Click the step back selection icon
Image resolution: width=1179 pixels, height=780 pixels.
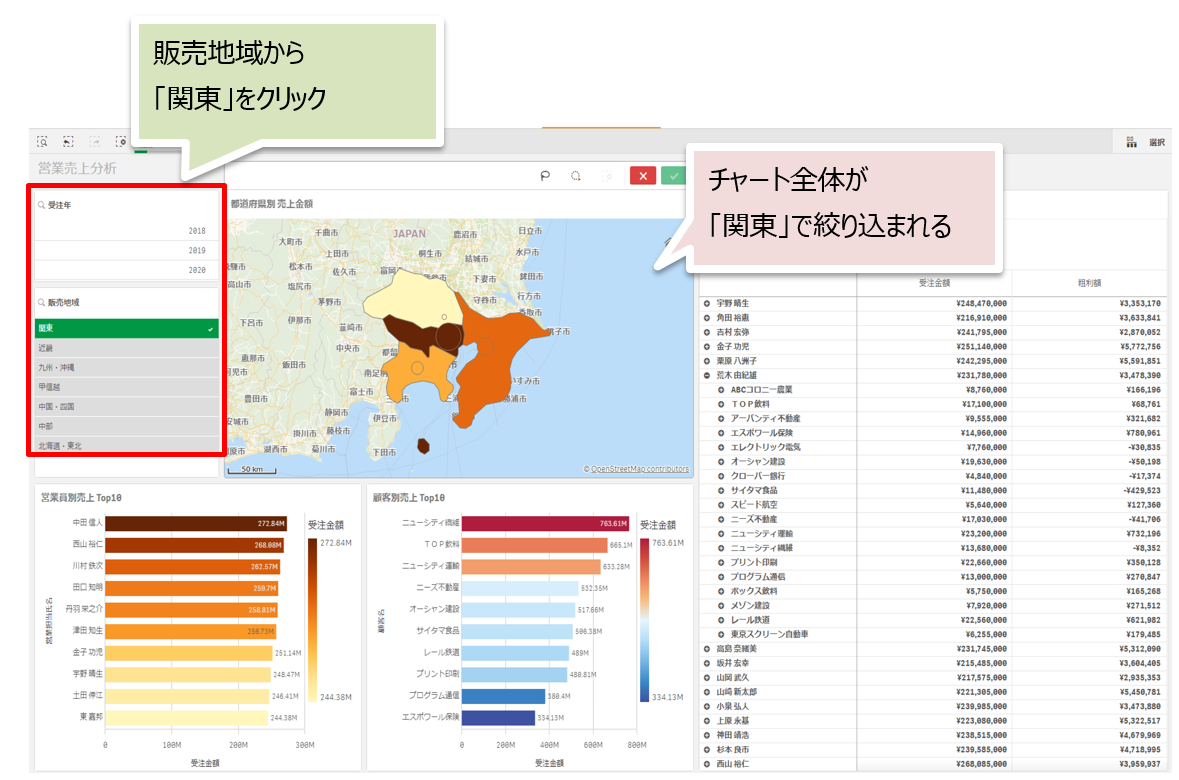coord(68,142)
